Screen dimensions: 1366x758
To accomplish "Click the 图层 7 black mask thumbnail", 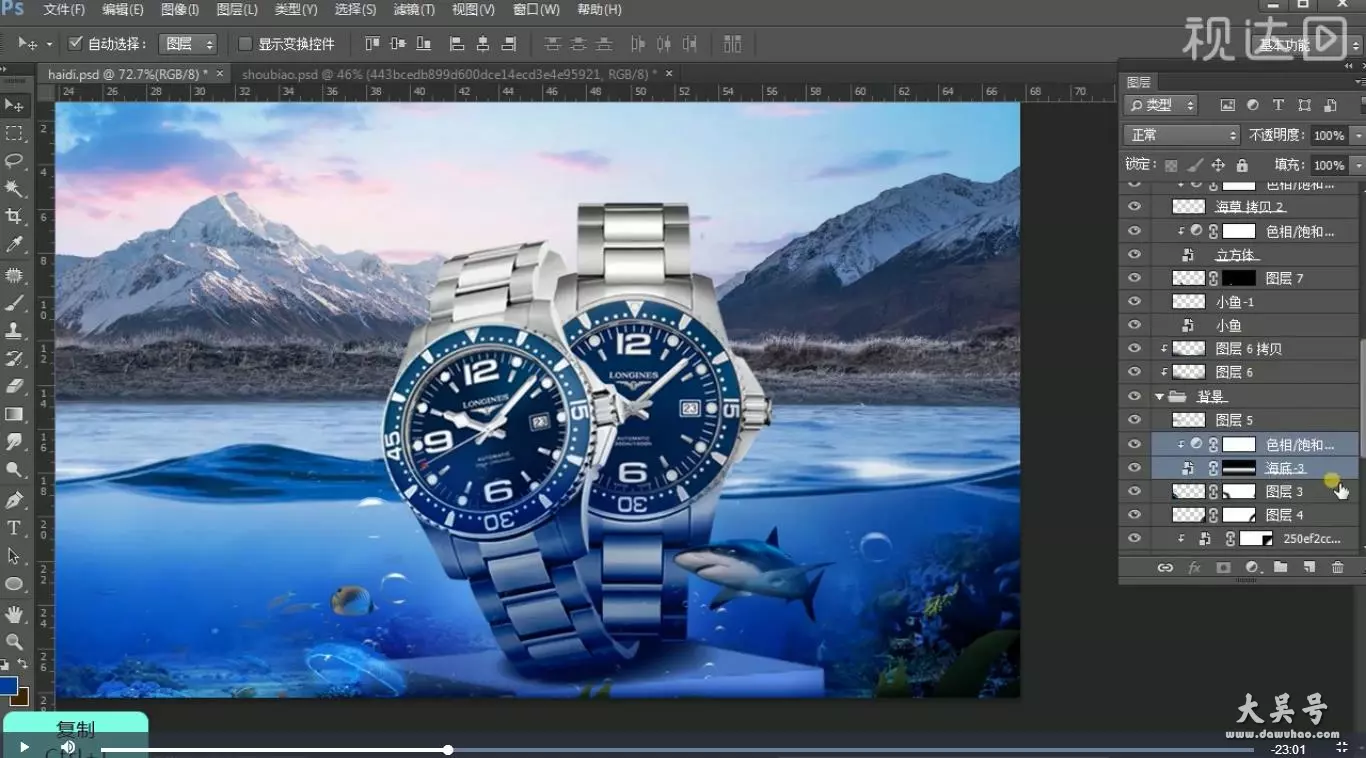I will [x=1239, y=278].
